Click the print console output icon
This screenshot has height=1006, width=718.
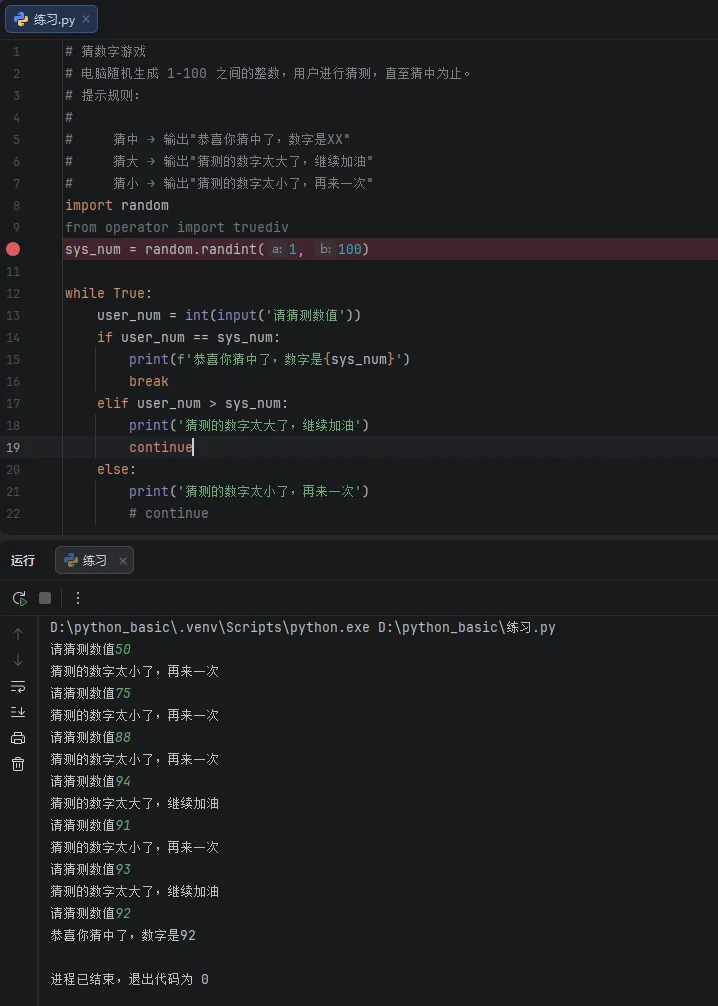click(x=18, y=738)
